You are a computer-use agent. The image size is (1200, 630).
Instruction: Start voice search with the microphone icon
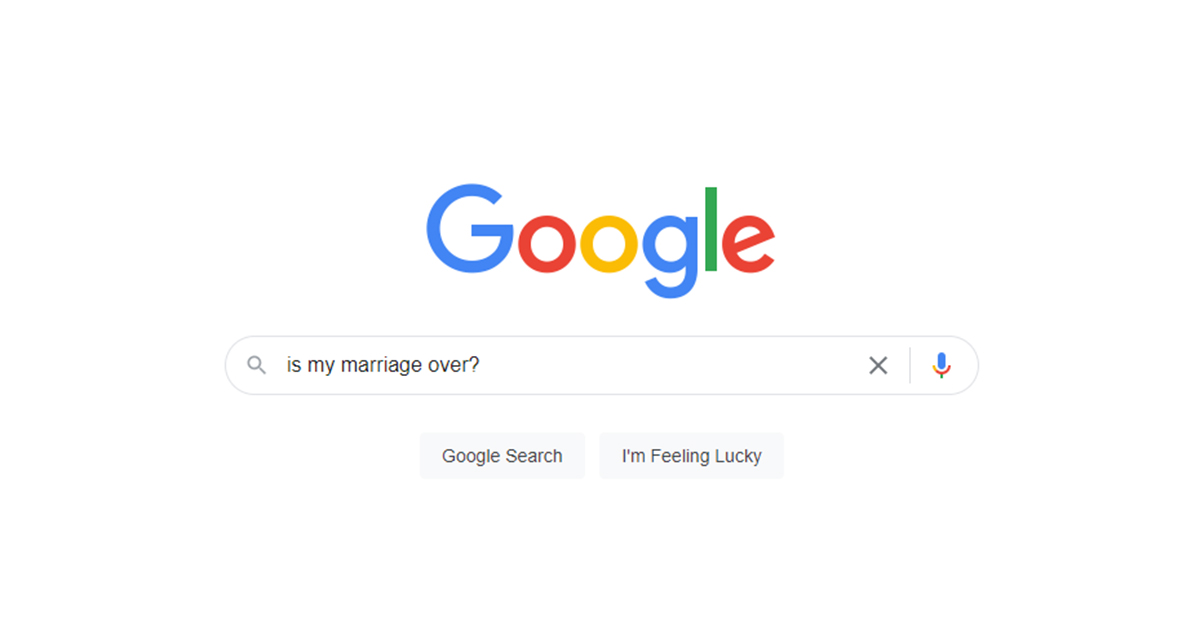941,366
